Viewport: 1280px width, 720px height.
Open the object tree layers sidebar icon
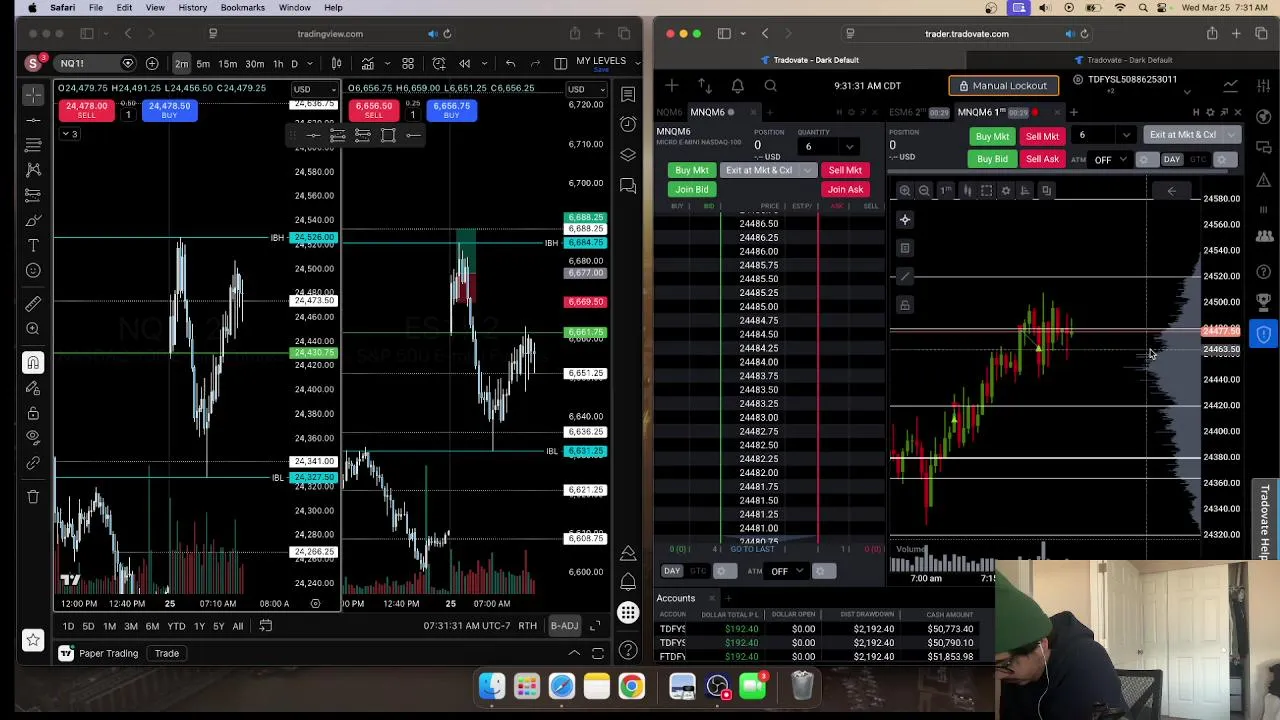(x=628, y=155)
